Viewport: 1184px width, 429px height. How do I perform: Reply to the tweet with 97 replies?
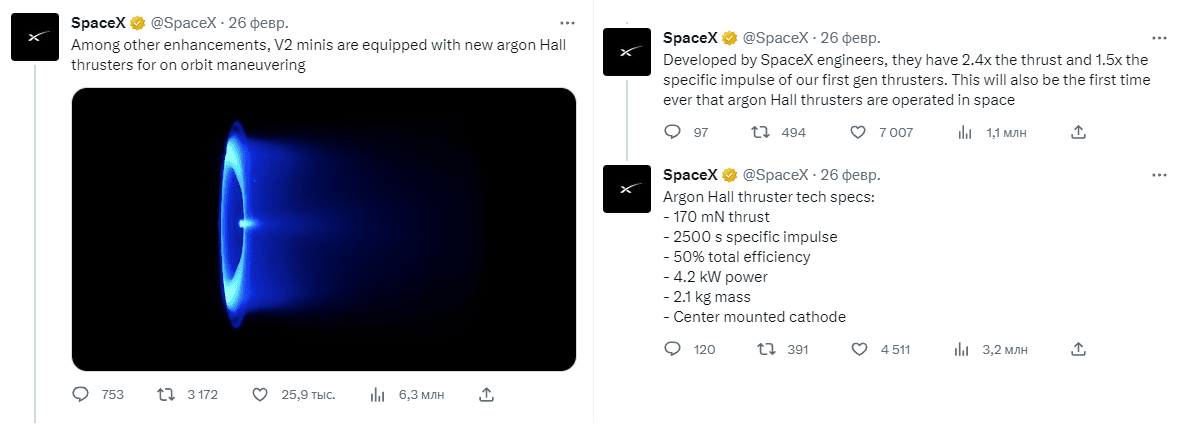coord(673,132)
